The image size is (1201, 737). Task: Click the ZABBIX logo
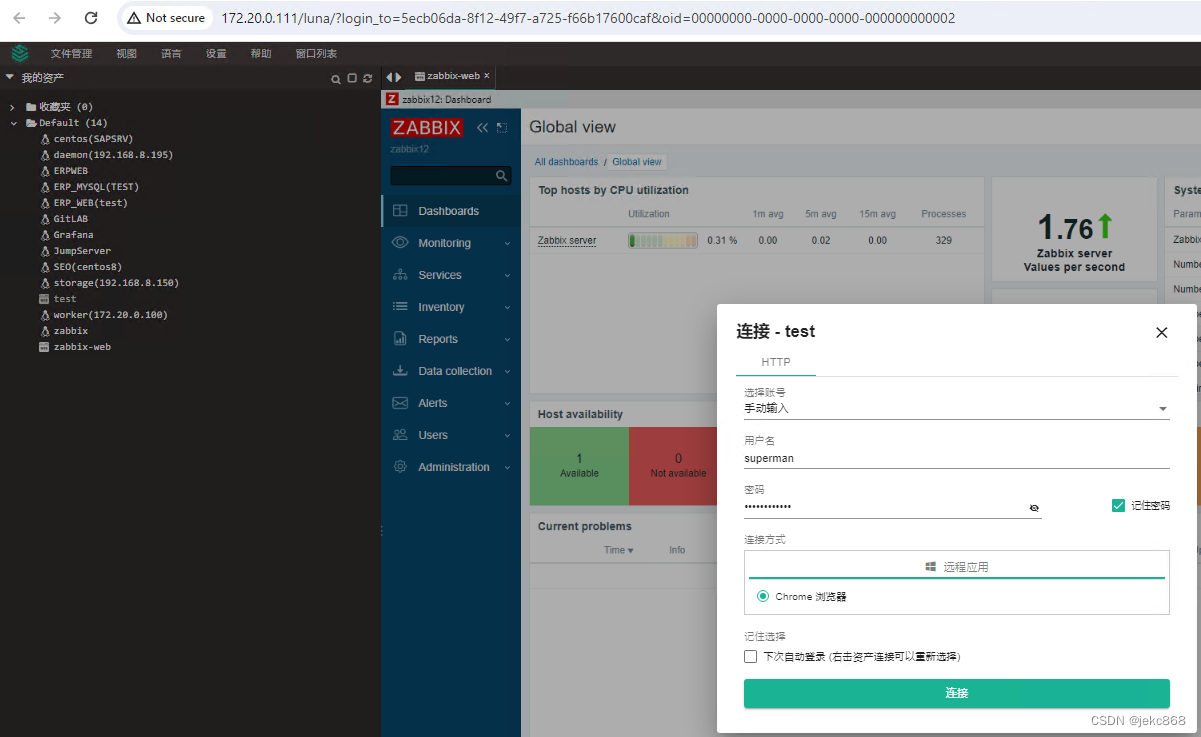(x=427, y=128)
